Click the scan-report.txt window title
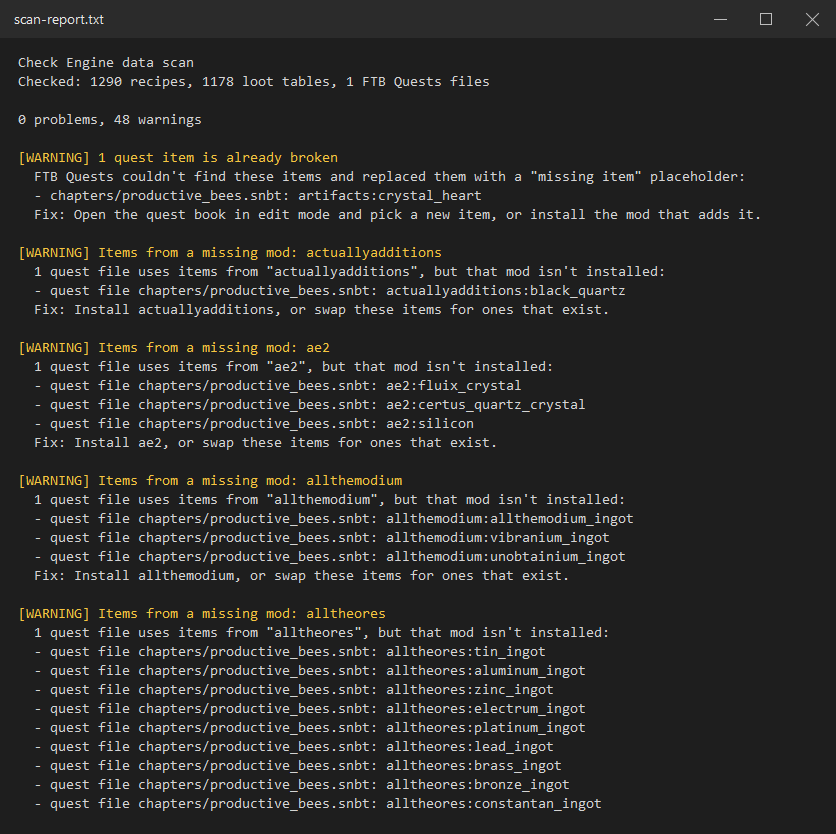This screenshot has height=834, width=836. pyautogui.click(x=59, y=20)
